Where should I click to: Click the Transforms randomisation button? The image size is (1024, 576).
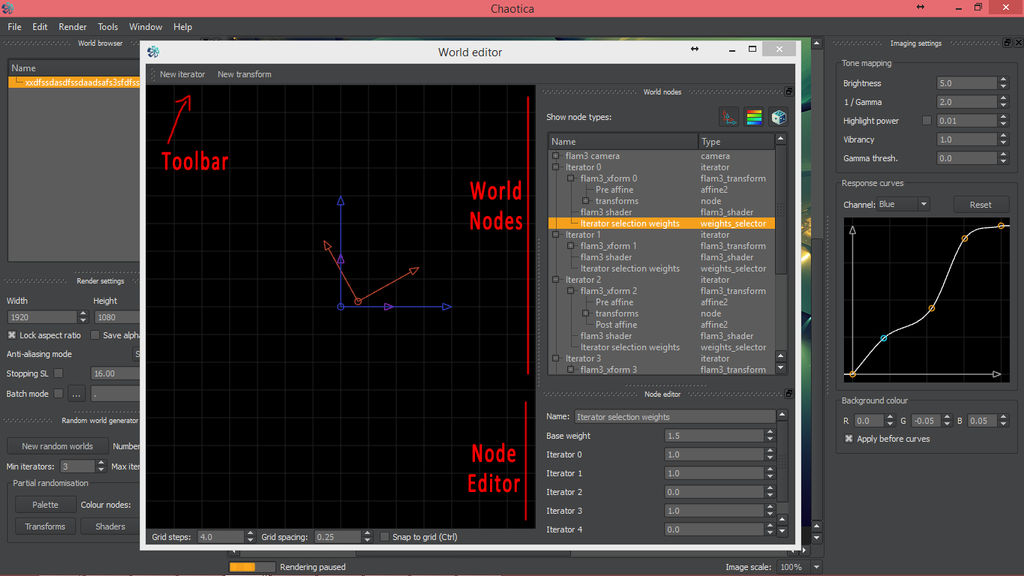pos(45,526)
